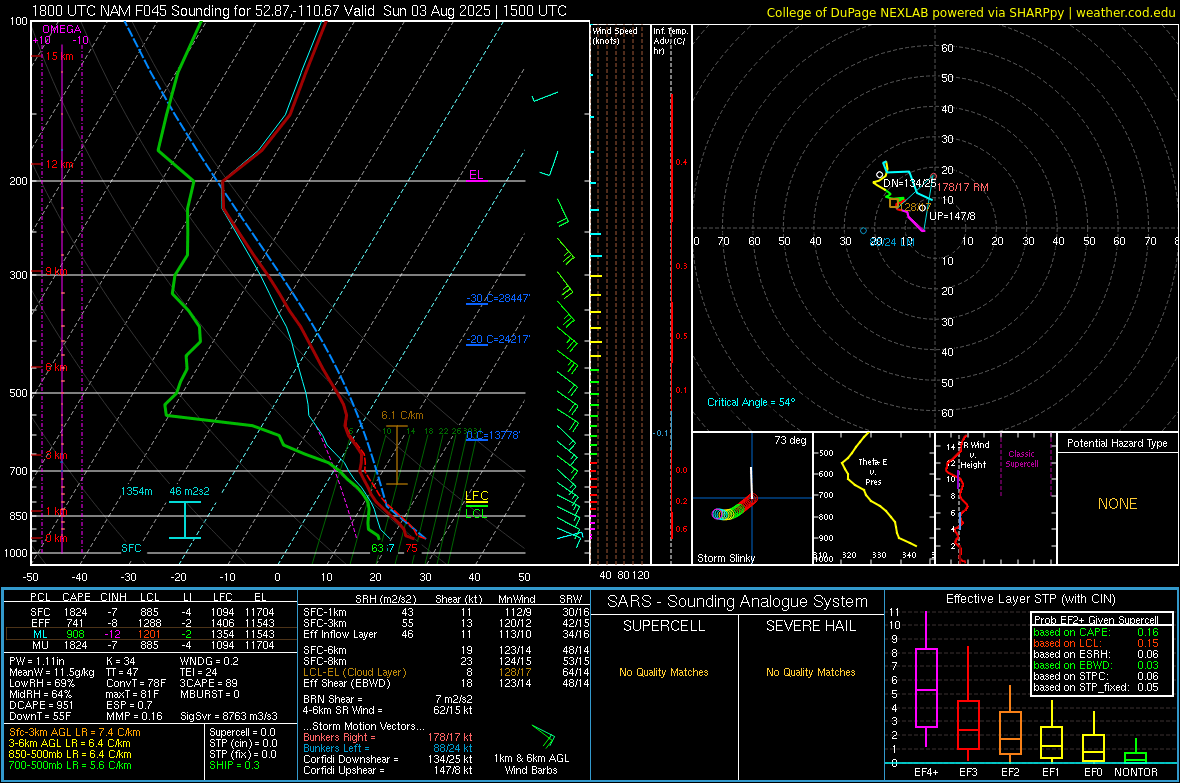This screenshot has height=783, width=1180.
Task: Select the MU parcel row
Action: pyautogui.click(x=152, y=644)
